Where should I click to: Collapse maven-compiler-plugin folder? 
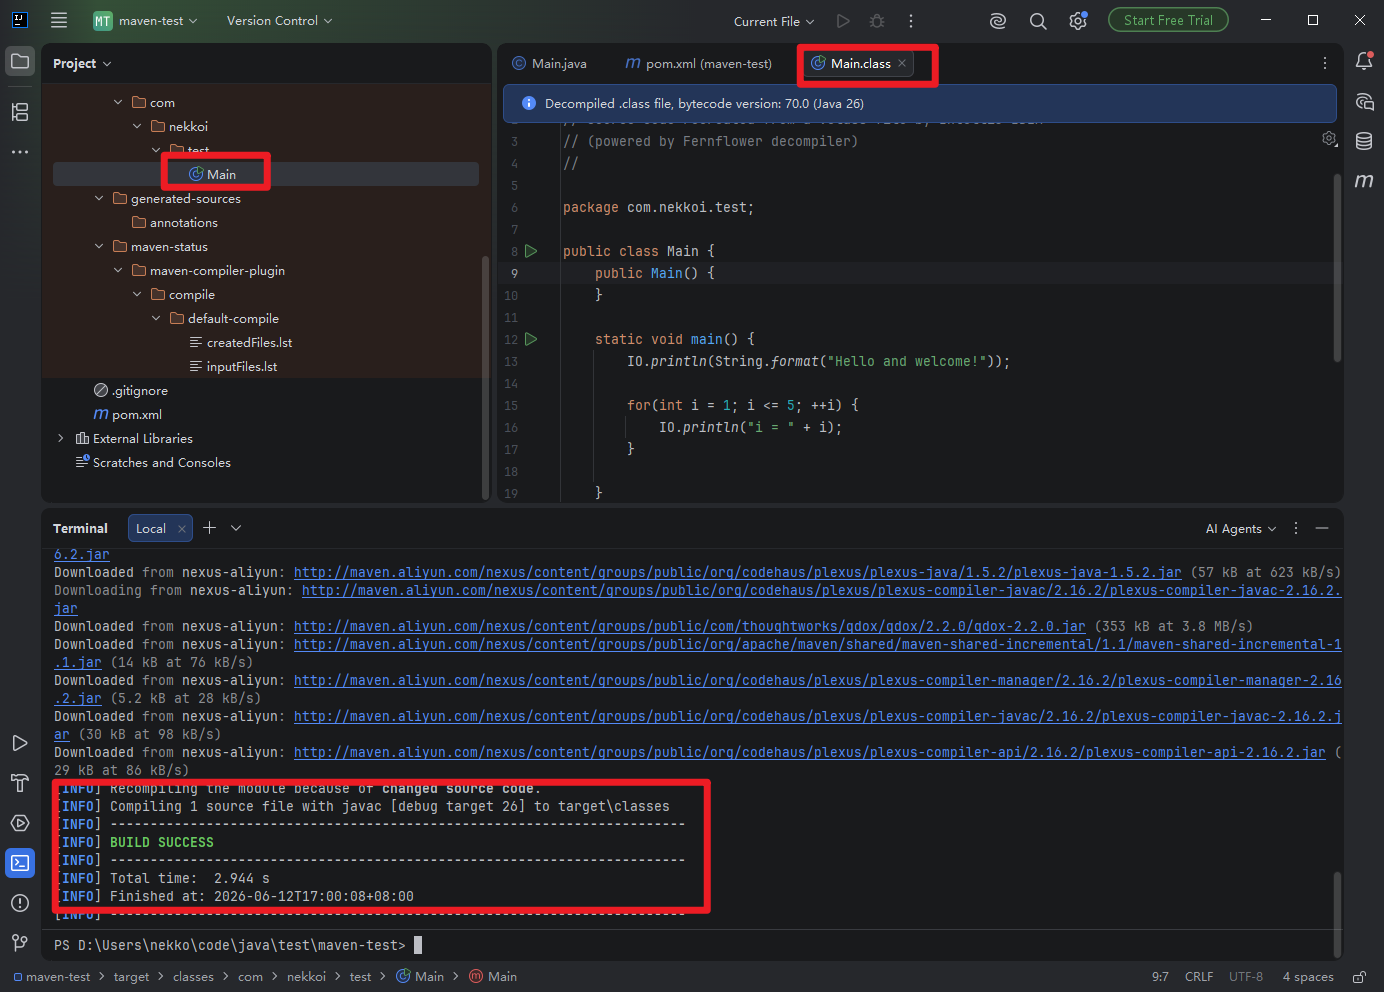118,270
